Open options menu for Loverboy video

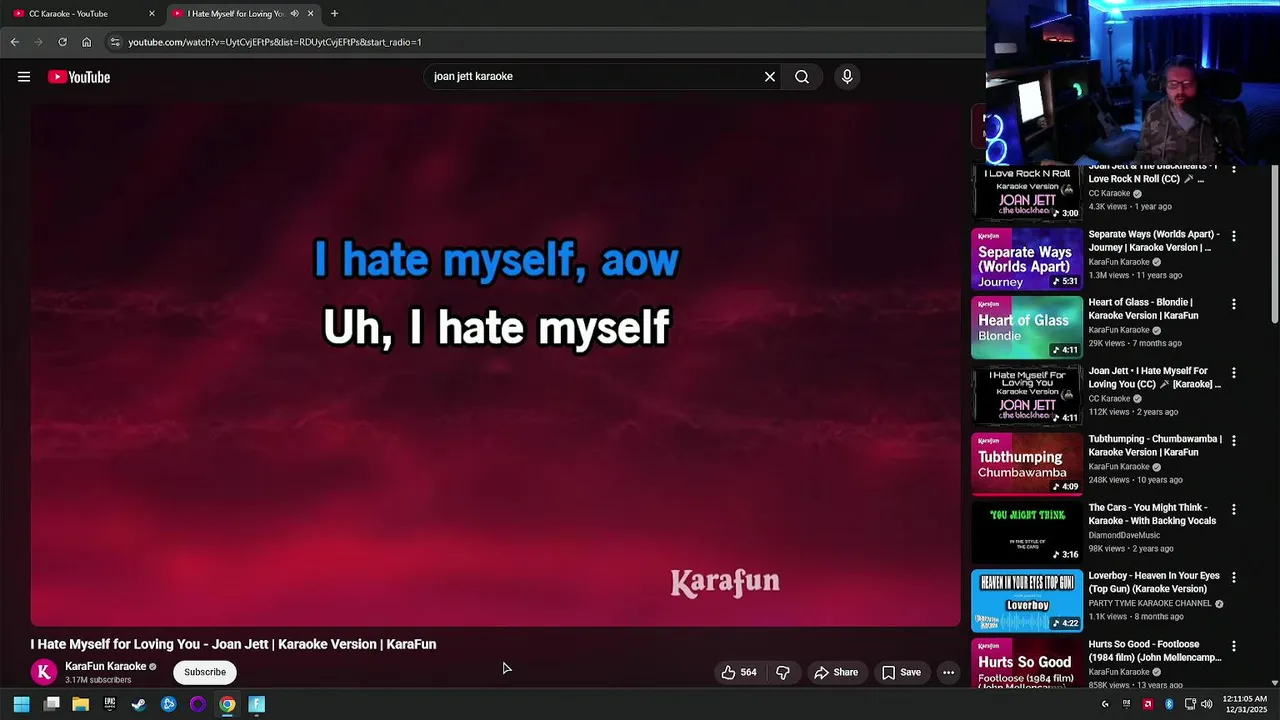[1234, 577]
